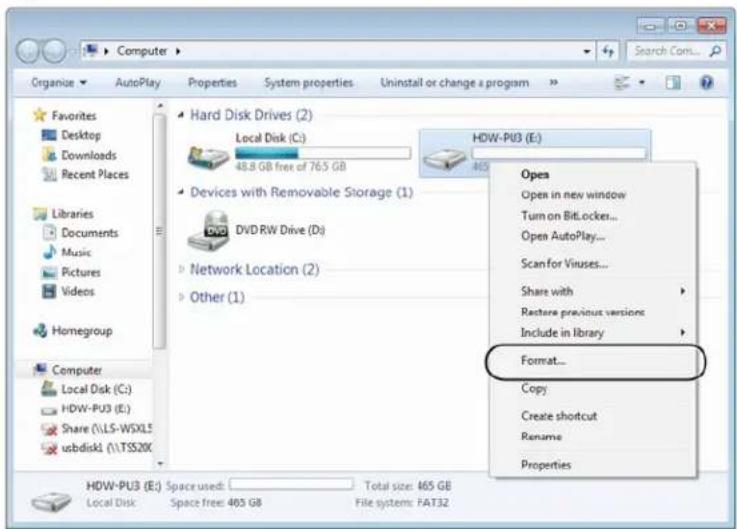Click the HDW-PU3 (E:) capacity bar
Image resolution: width=737 pixels, height=529 pixels.
(x=559, y=153)
